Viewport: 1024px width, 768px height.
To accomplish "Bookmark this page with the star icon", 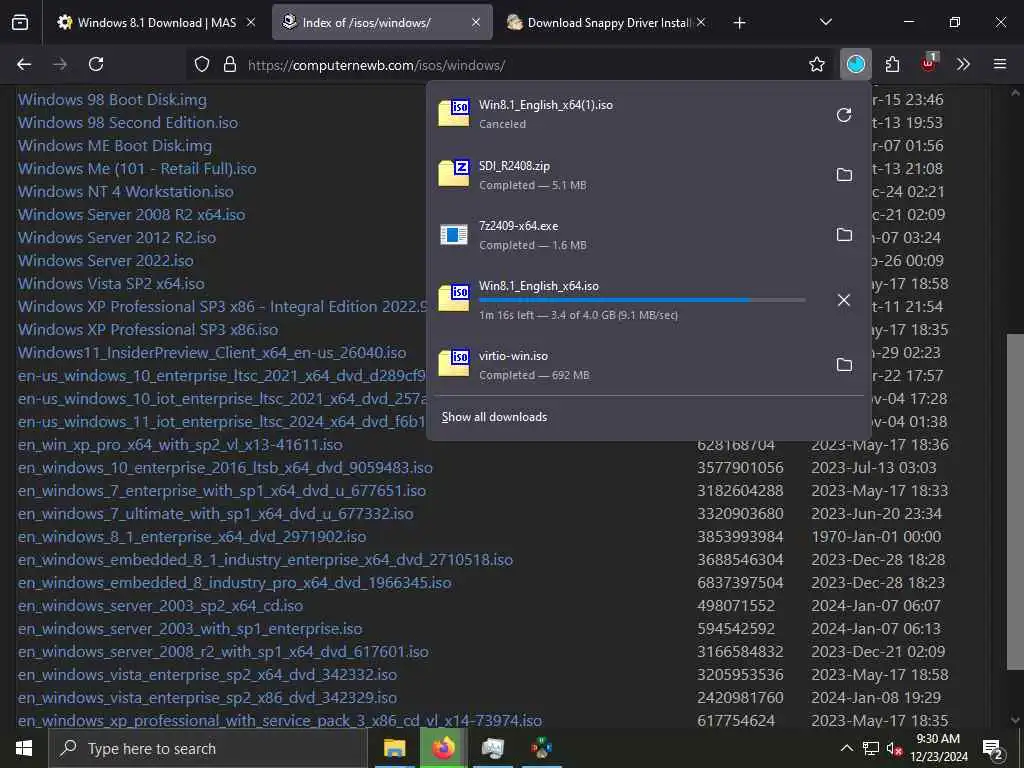I will click(x=816, y=64).
